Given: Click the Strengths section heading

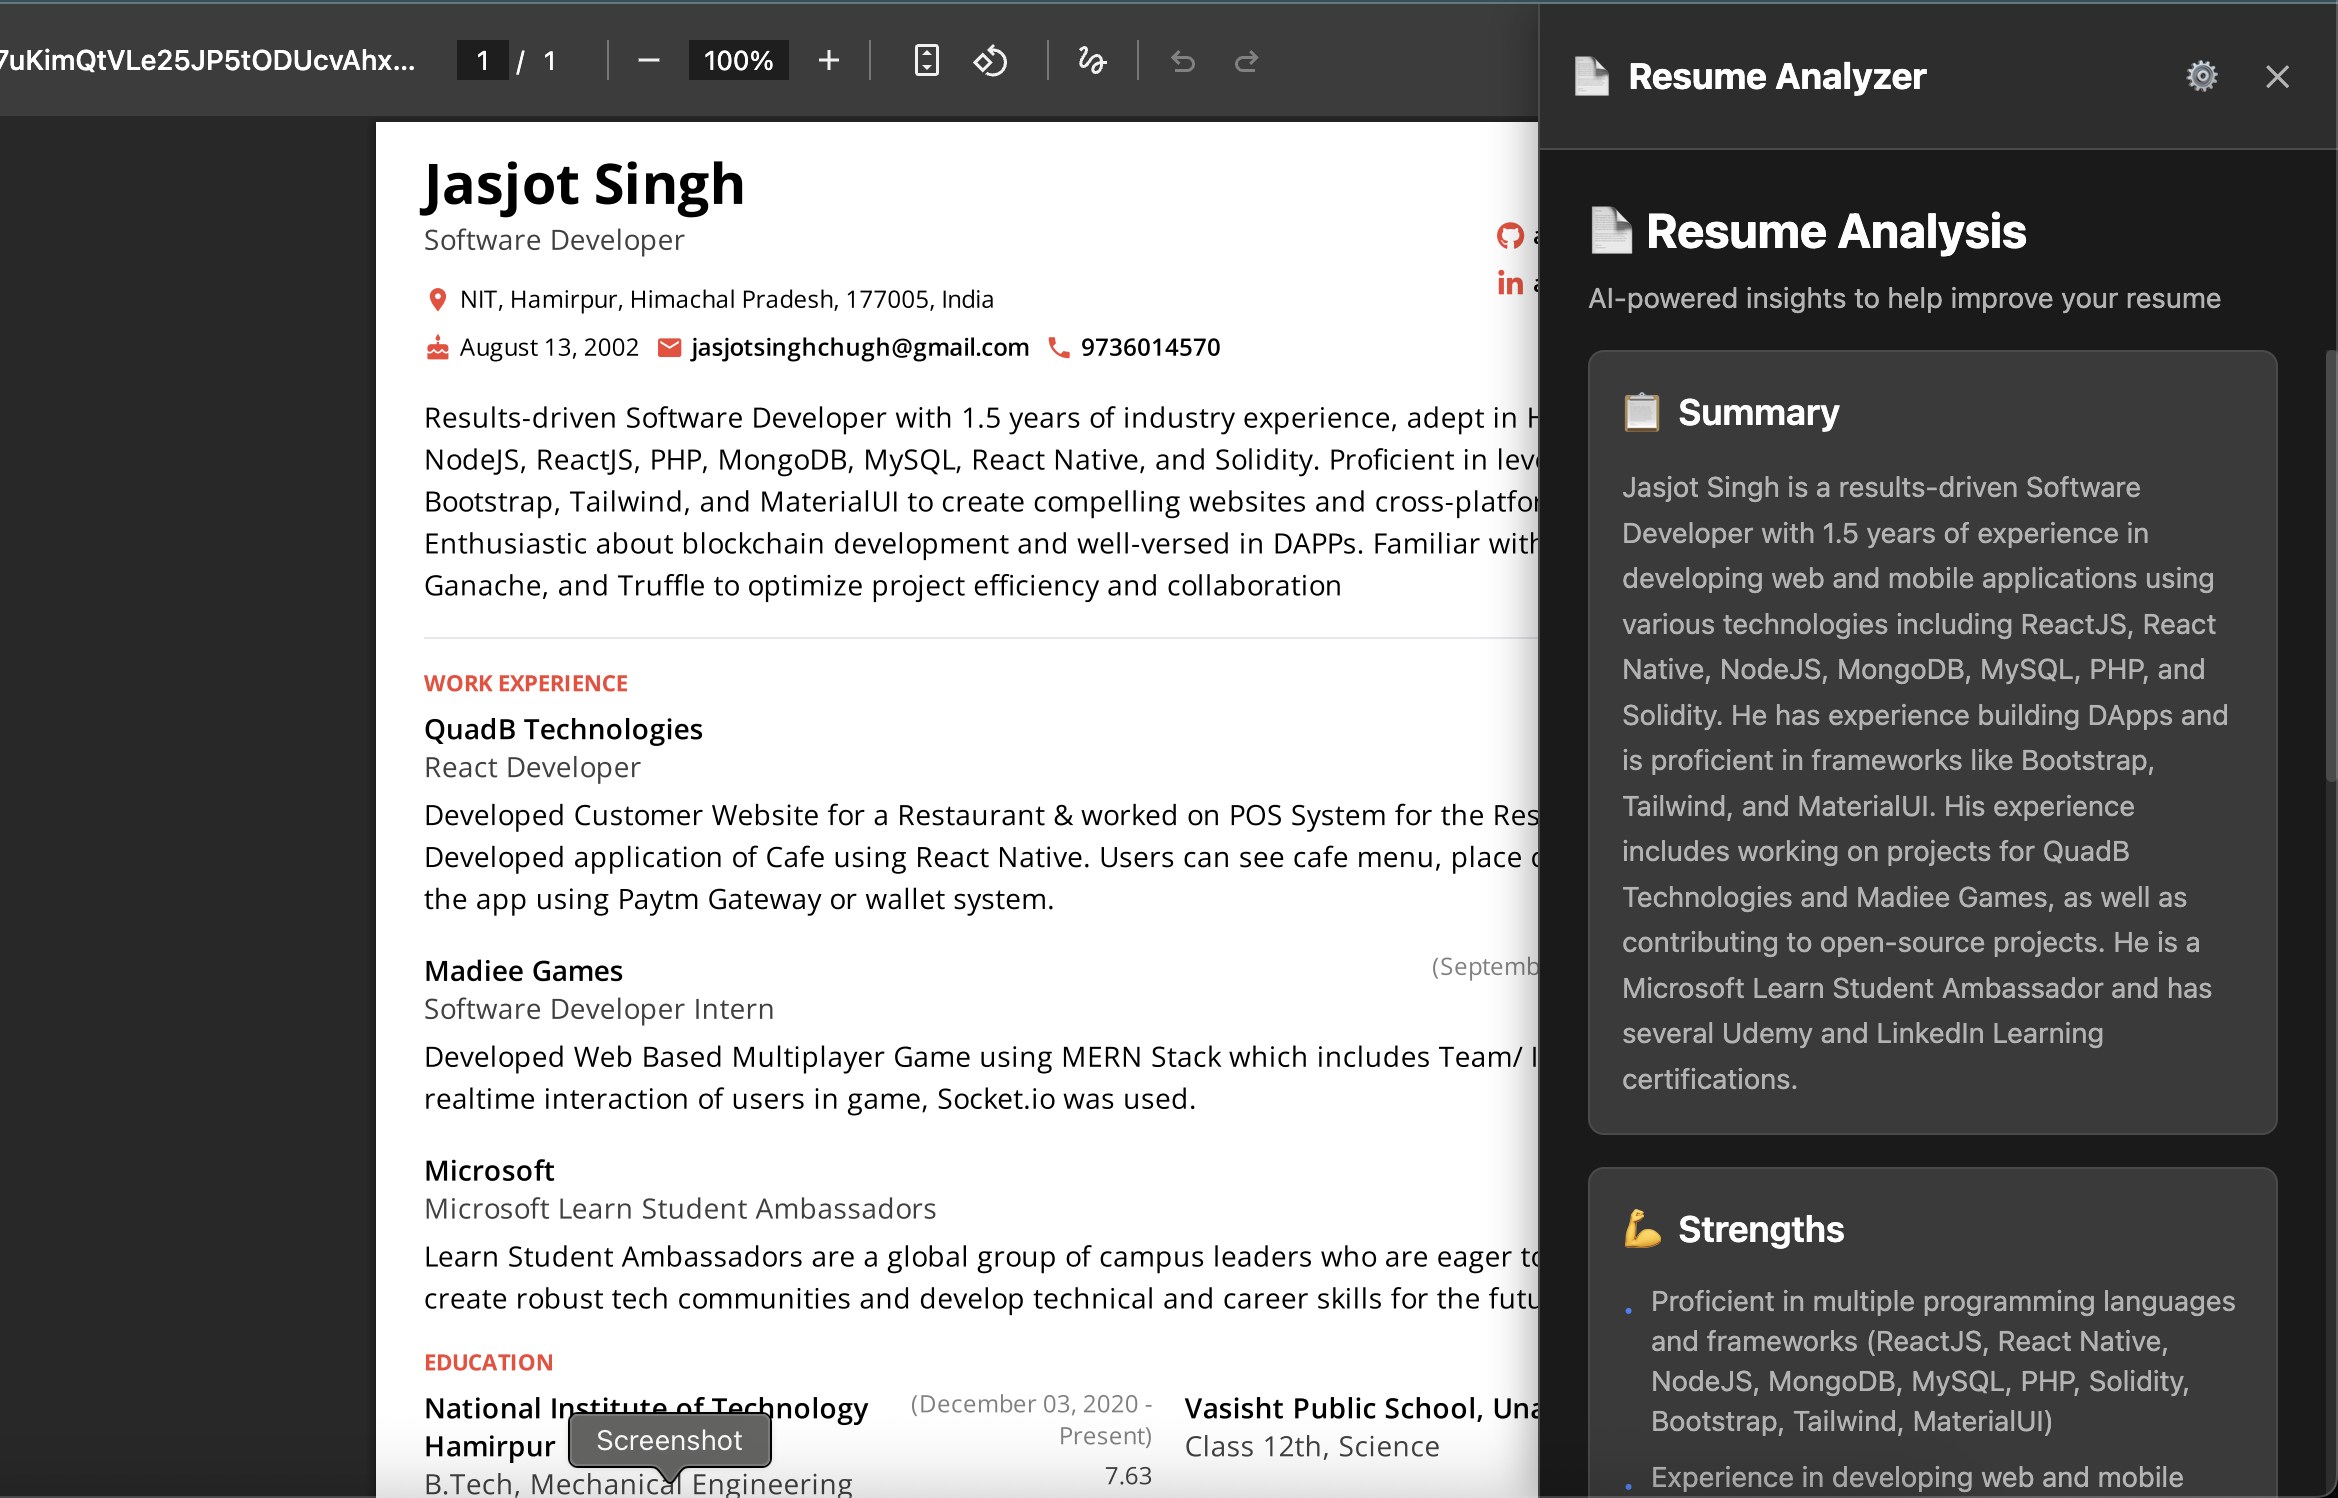Looking at the screenshot, I should (1760, 1229).
